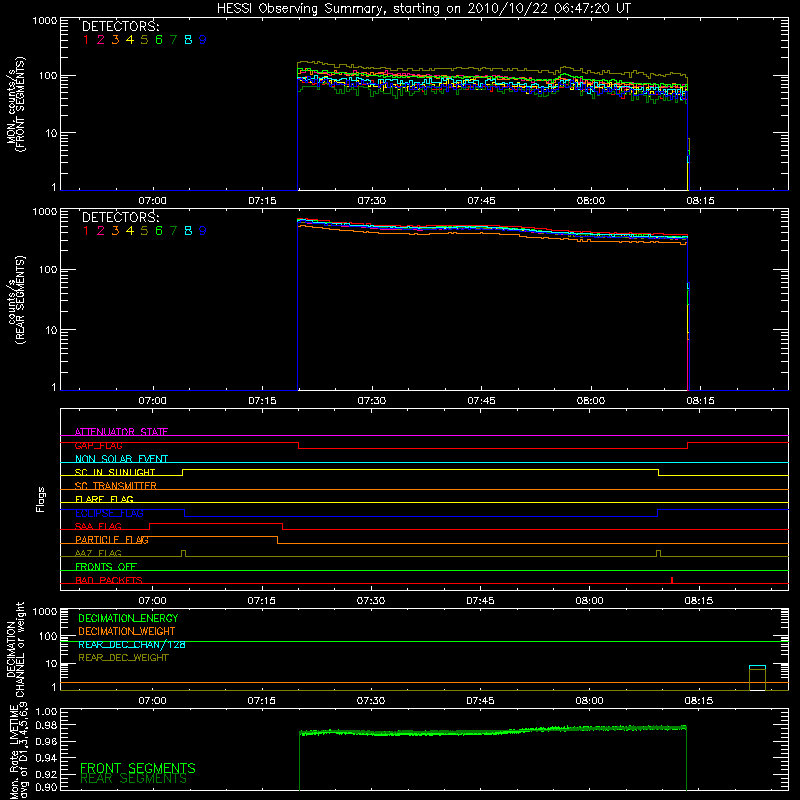800x800 pixels.
Task: Click the GAP_FLAG label
Action: pyautogui.click(x=98, y=445)
